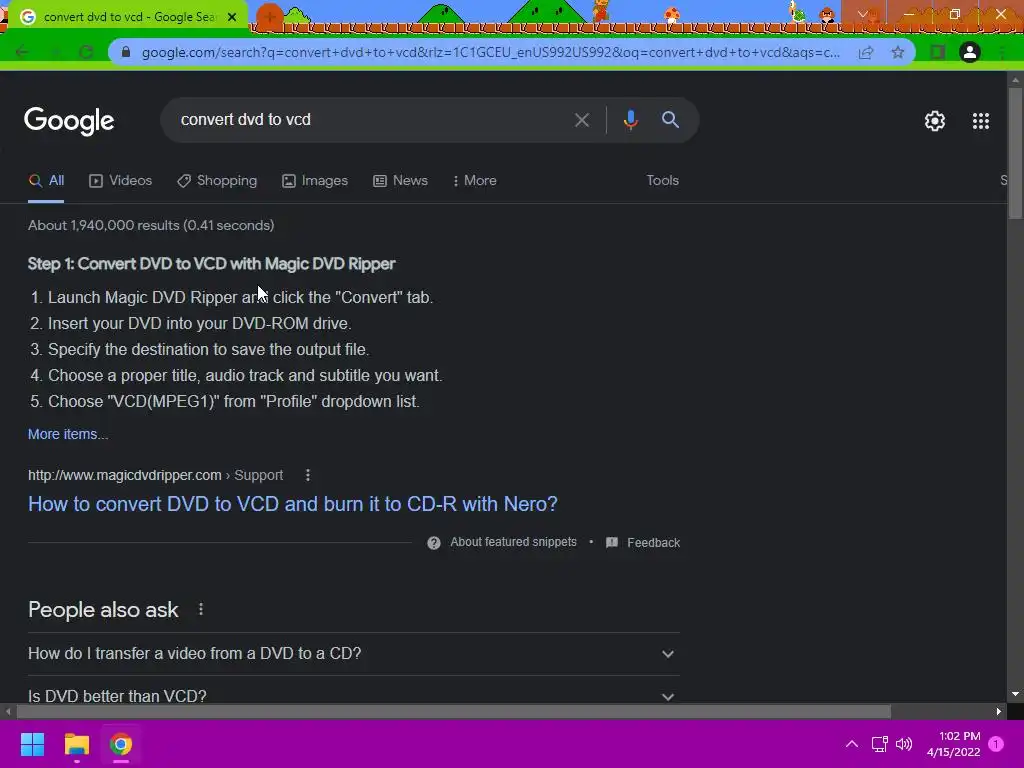Click scroll-down arrow of vertical scrollbar

pos(1015,694)
